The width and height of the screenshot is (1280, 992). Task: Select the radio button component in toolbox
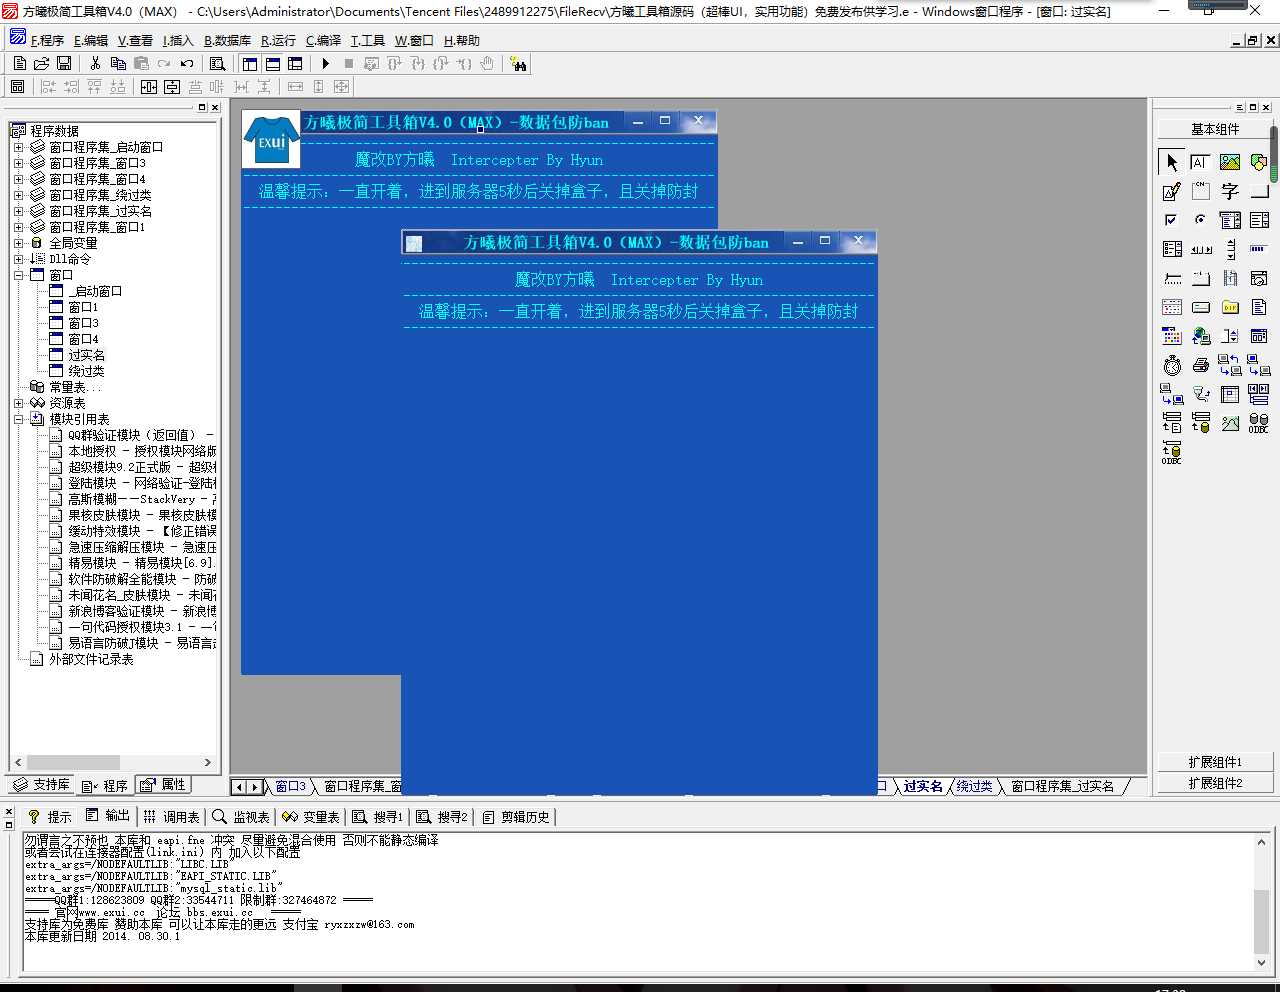click(x=1201, y=220)
